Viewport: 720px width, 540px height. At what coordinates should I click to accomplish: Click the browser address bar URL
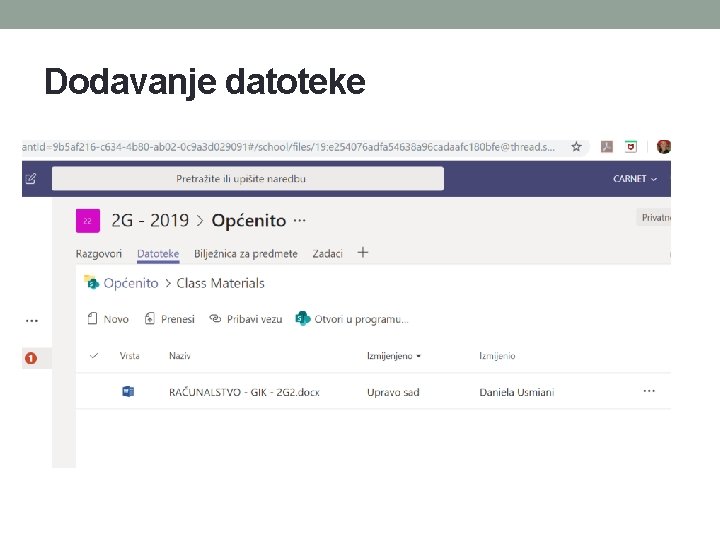[288, 147]
